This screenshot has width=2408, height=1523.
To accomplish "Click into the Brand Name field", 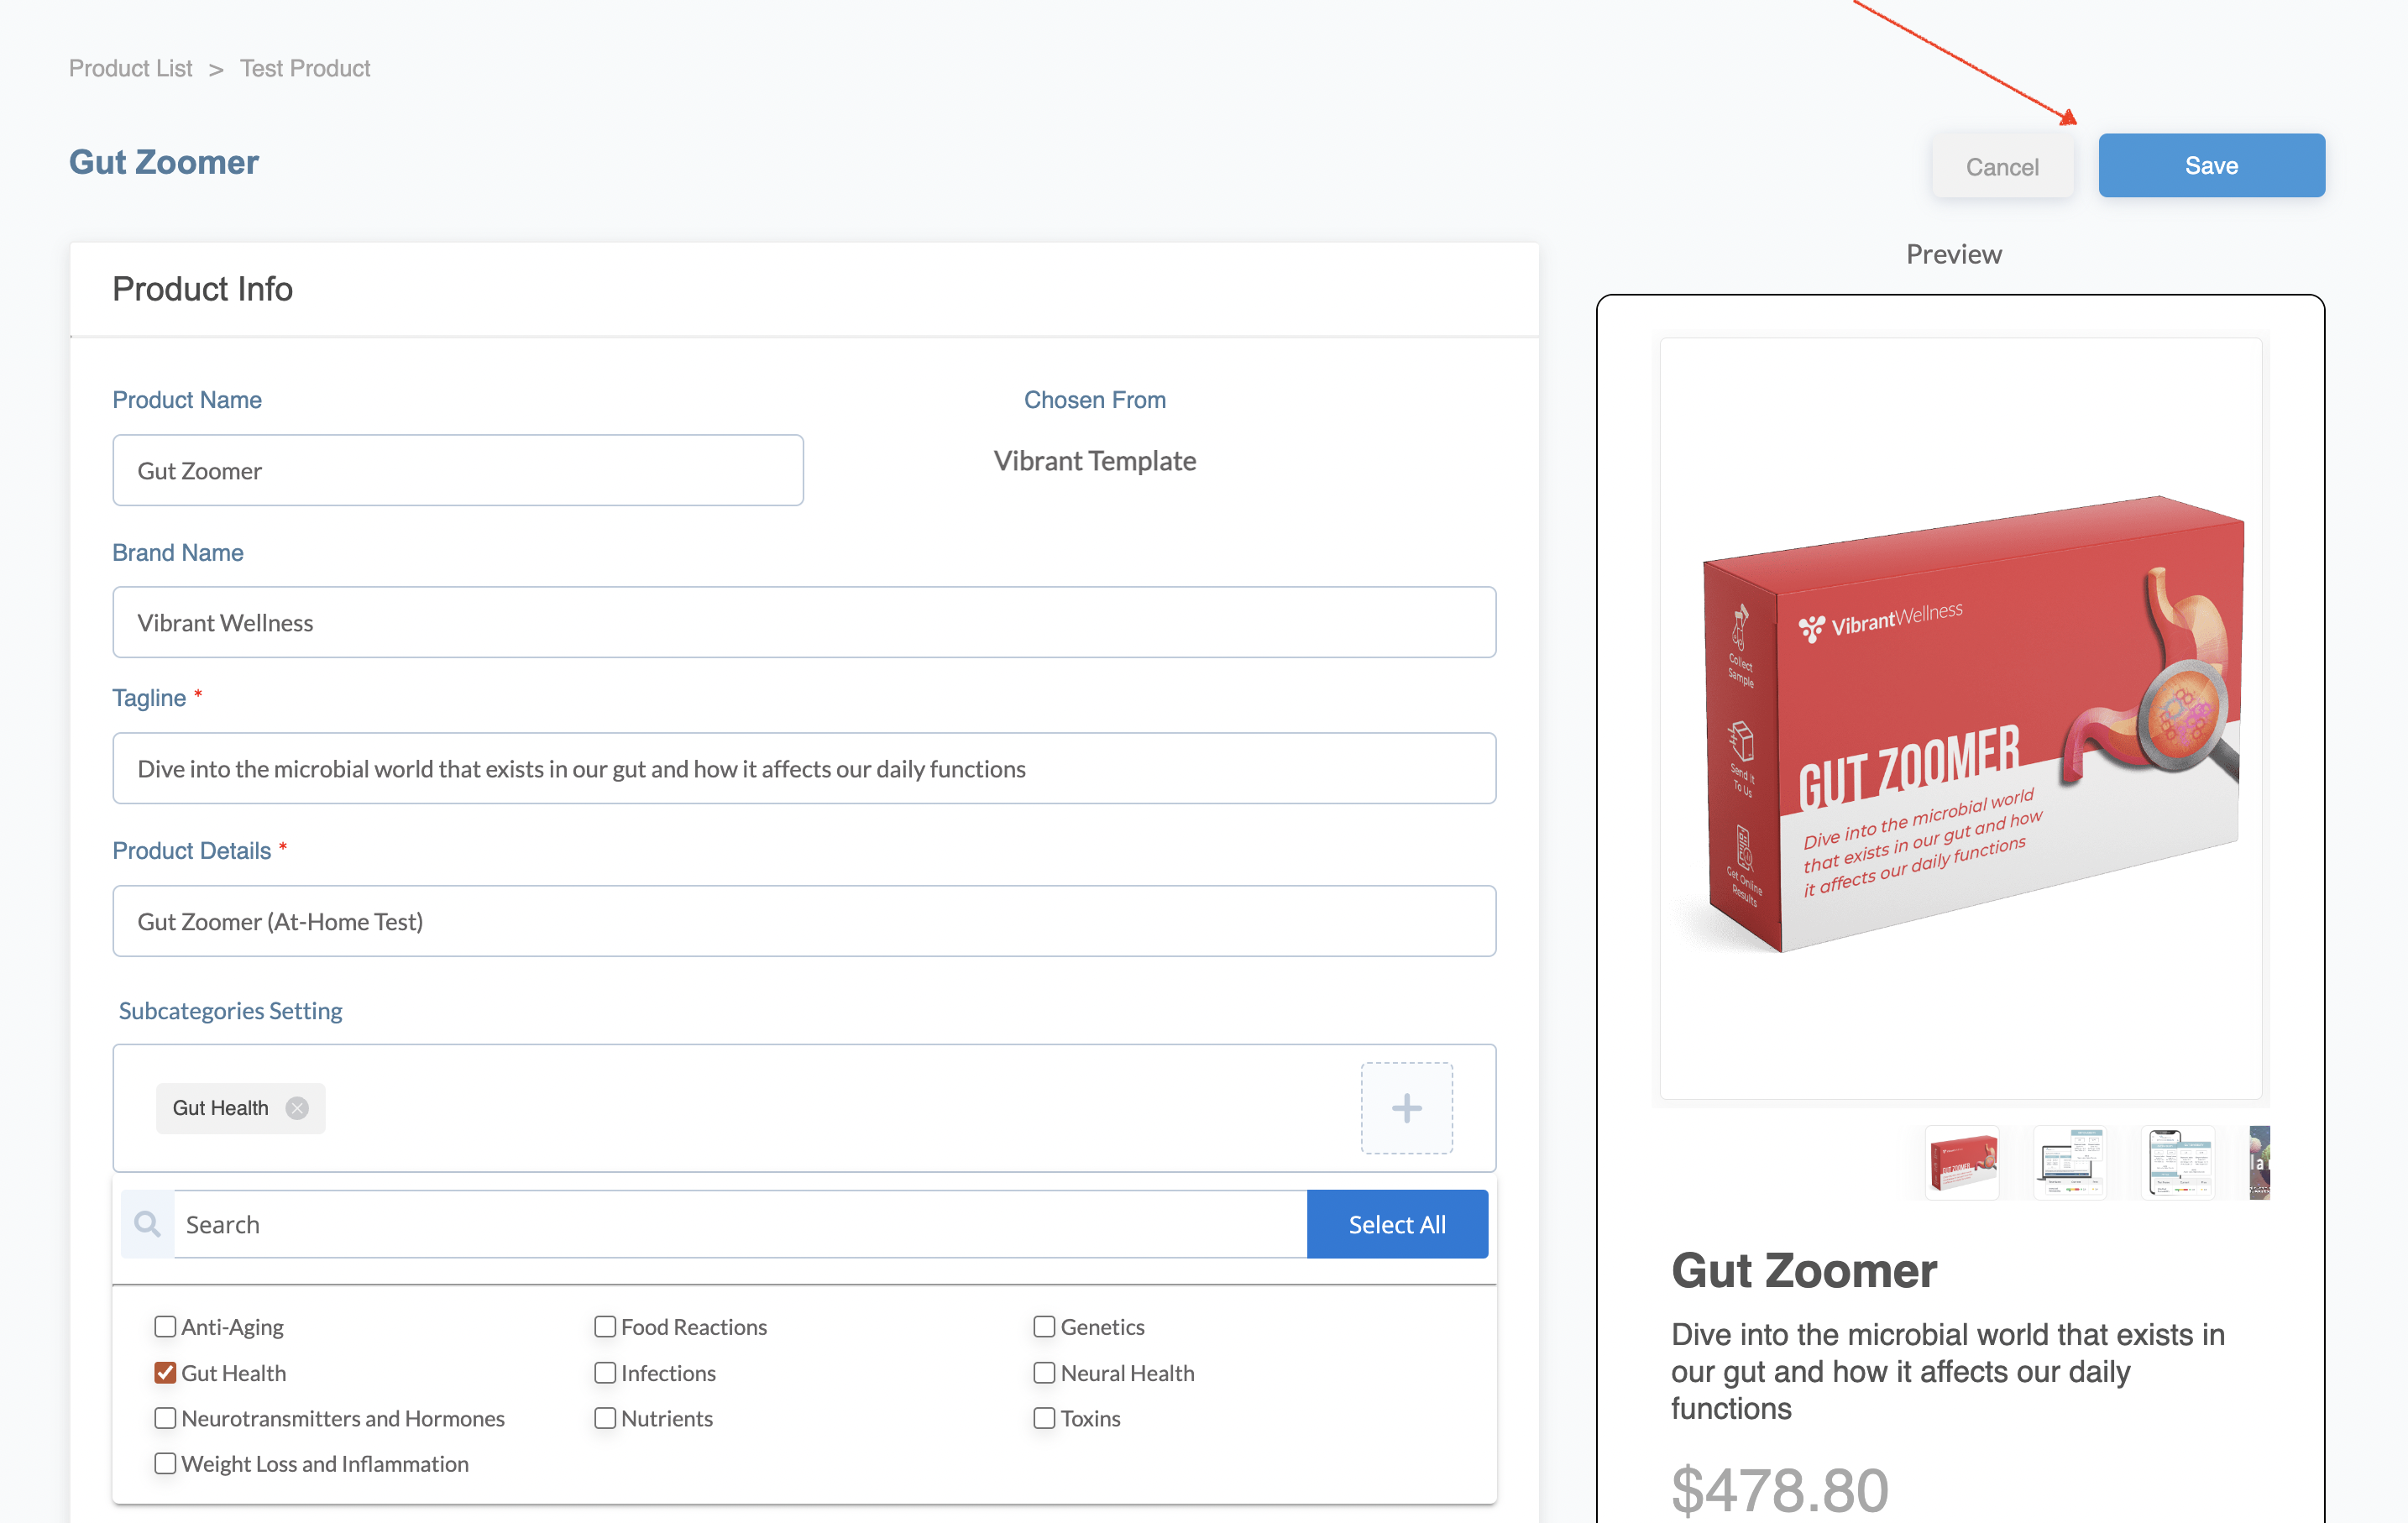I will 804,622.
